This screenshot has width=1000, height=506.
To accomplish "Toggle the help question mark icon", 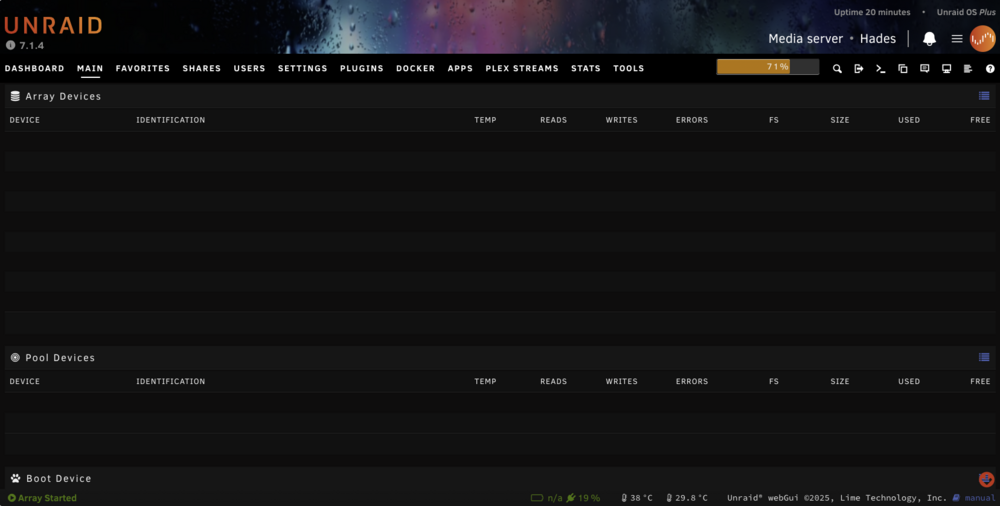I will pyautogui.click(x=990, y=68).
